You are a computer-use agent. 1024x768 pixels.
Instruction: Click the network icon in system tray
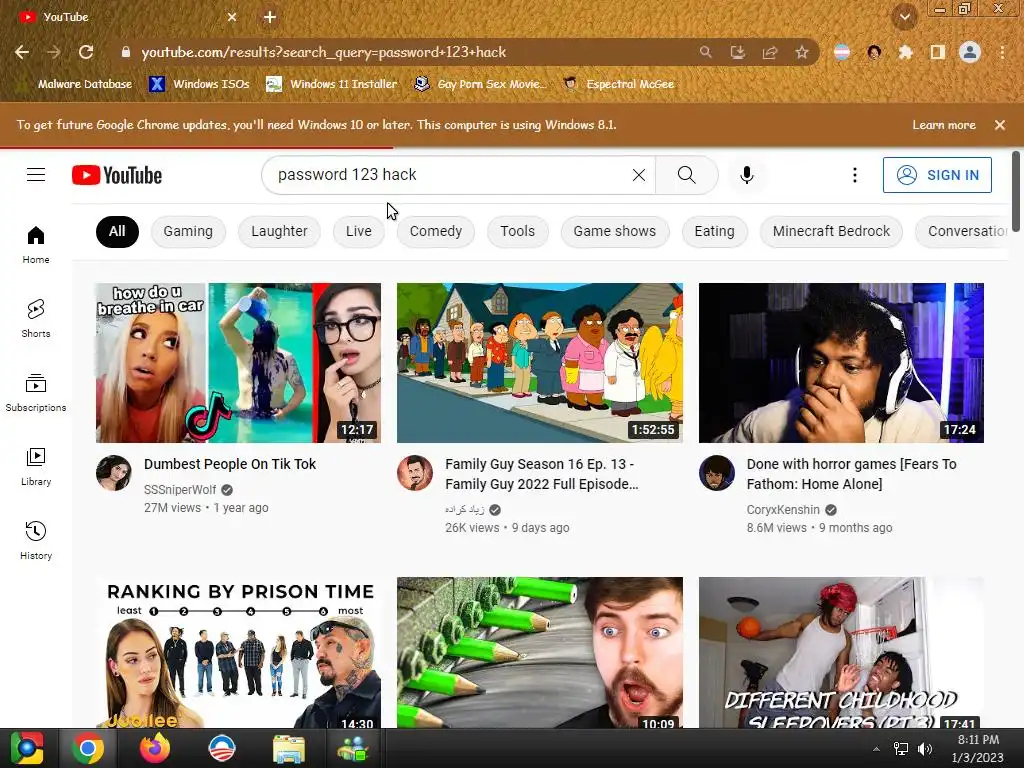[x=901, y=748]
